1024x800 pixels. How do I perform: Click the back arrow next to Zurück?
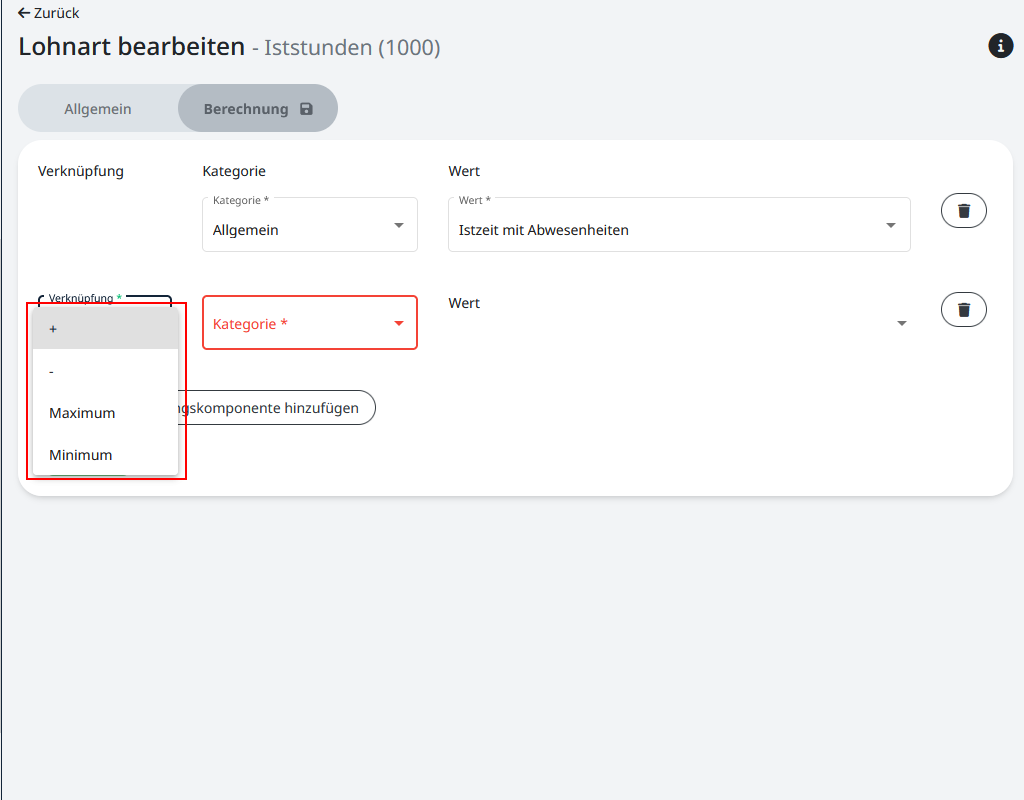tap(24, 13)
